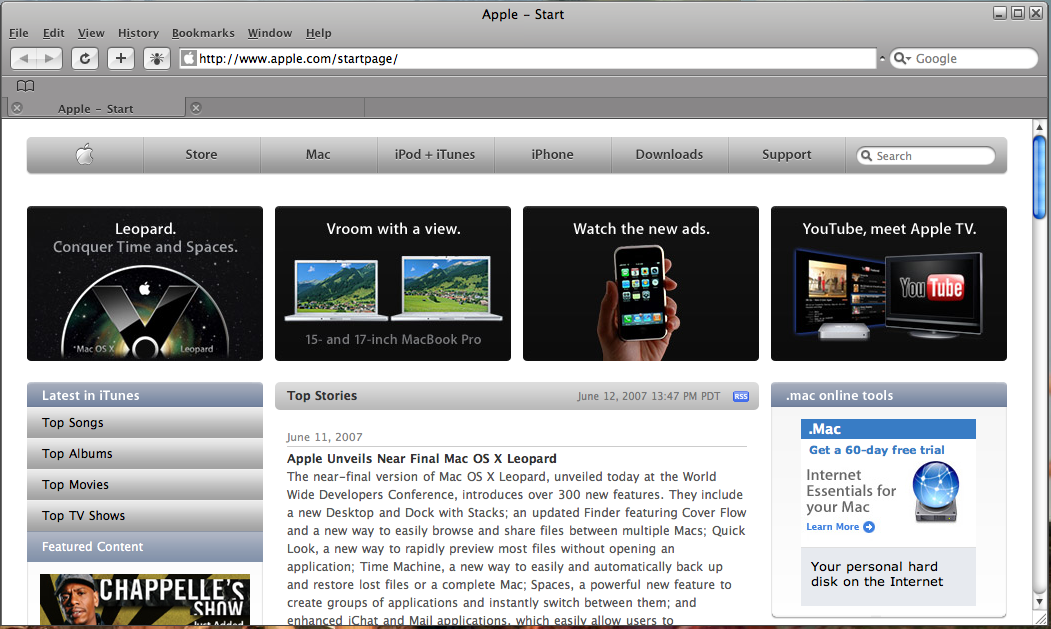Click the small arrow beside the address bar
Image resolution: width=1051 pixels, height=629 pixels.
click(882, 58)
